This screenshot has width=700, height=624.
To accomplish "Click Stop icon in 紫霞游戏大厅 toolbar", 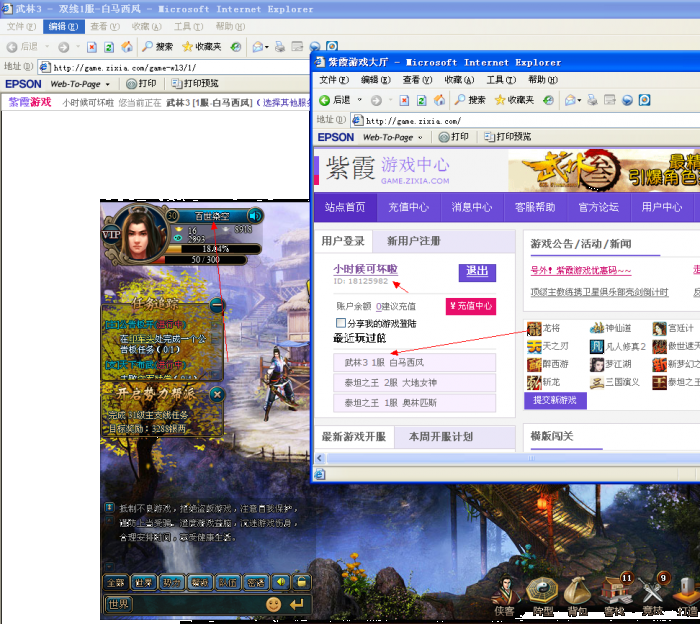I will coord(404,100).
